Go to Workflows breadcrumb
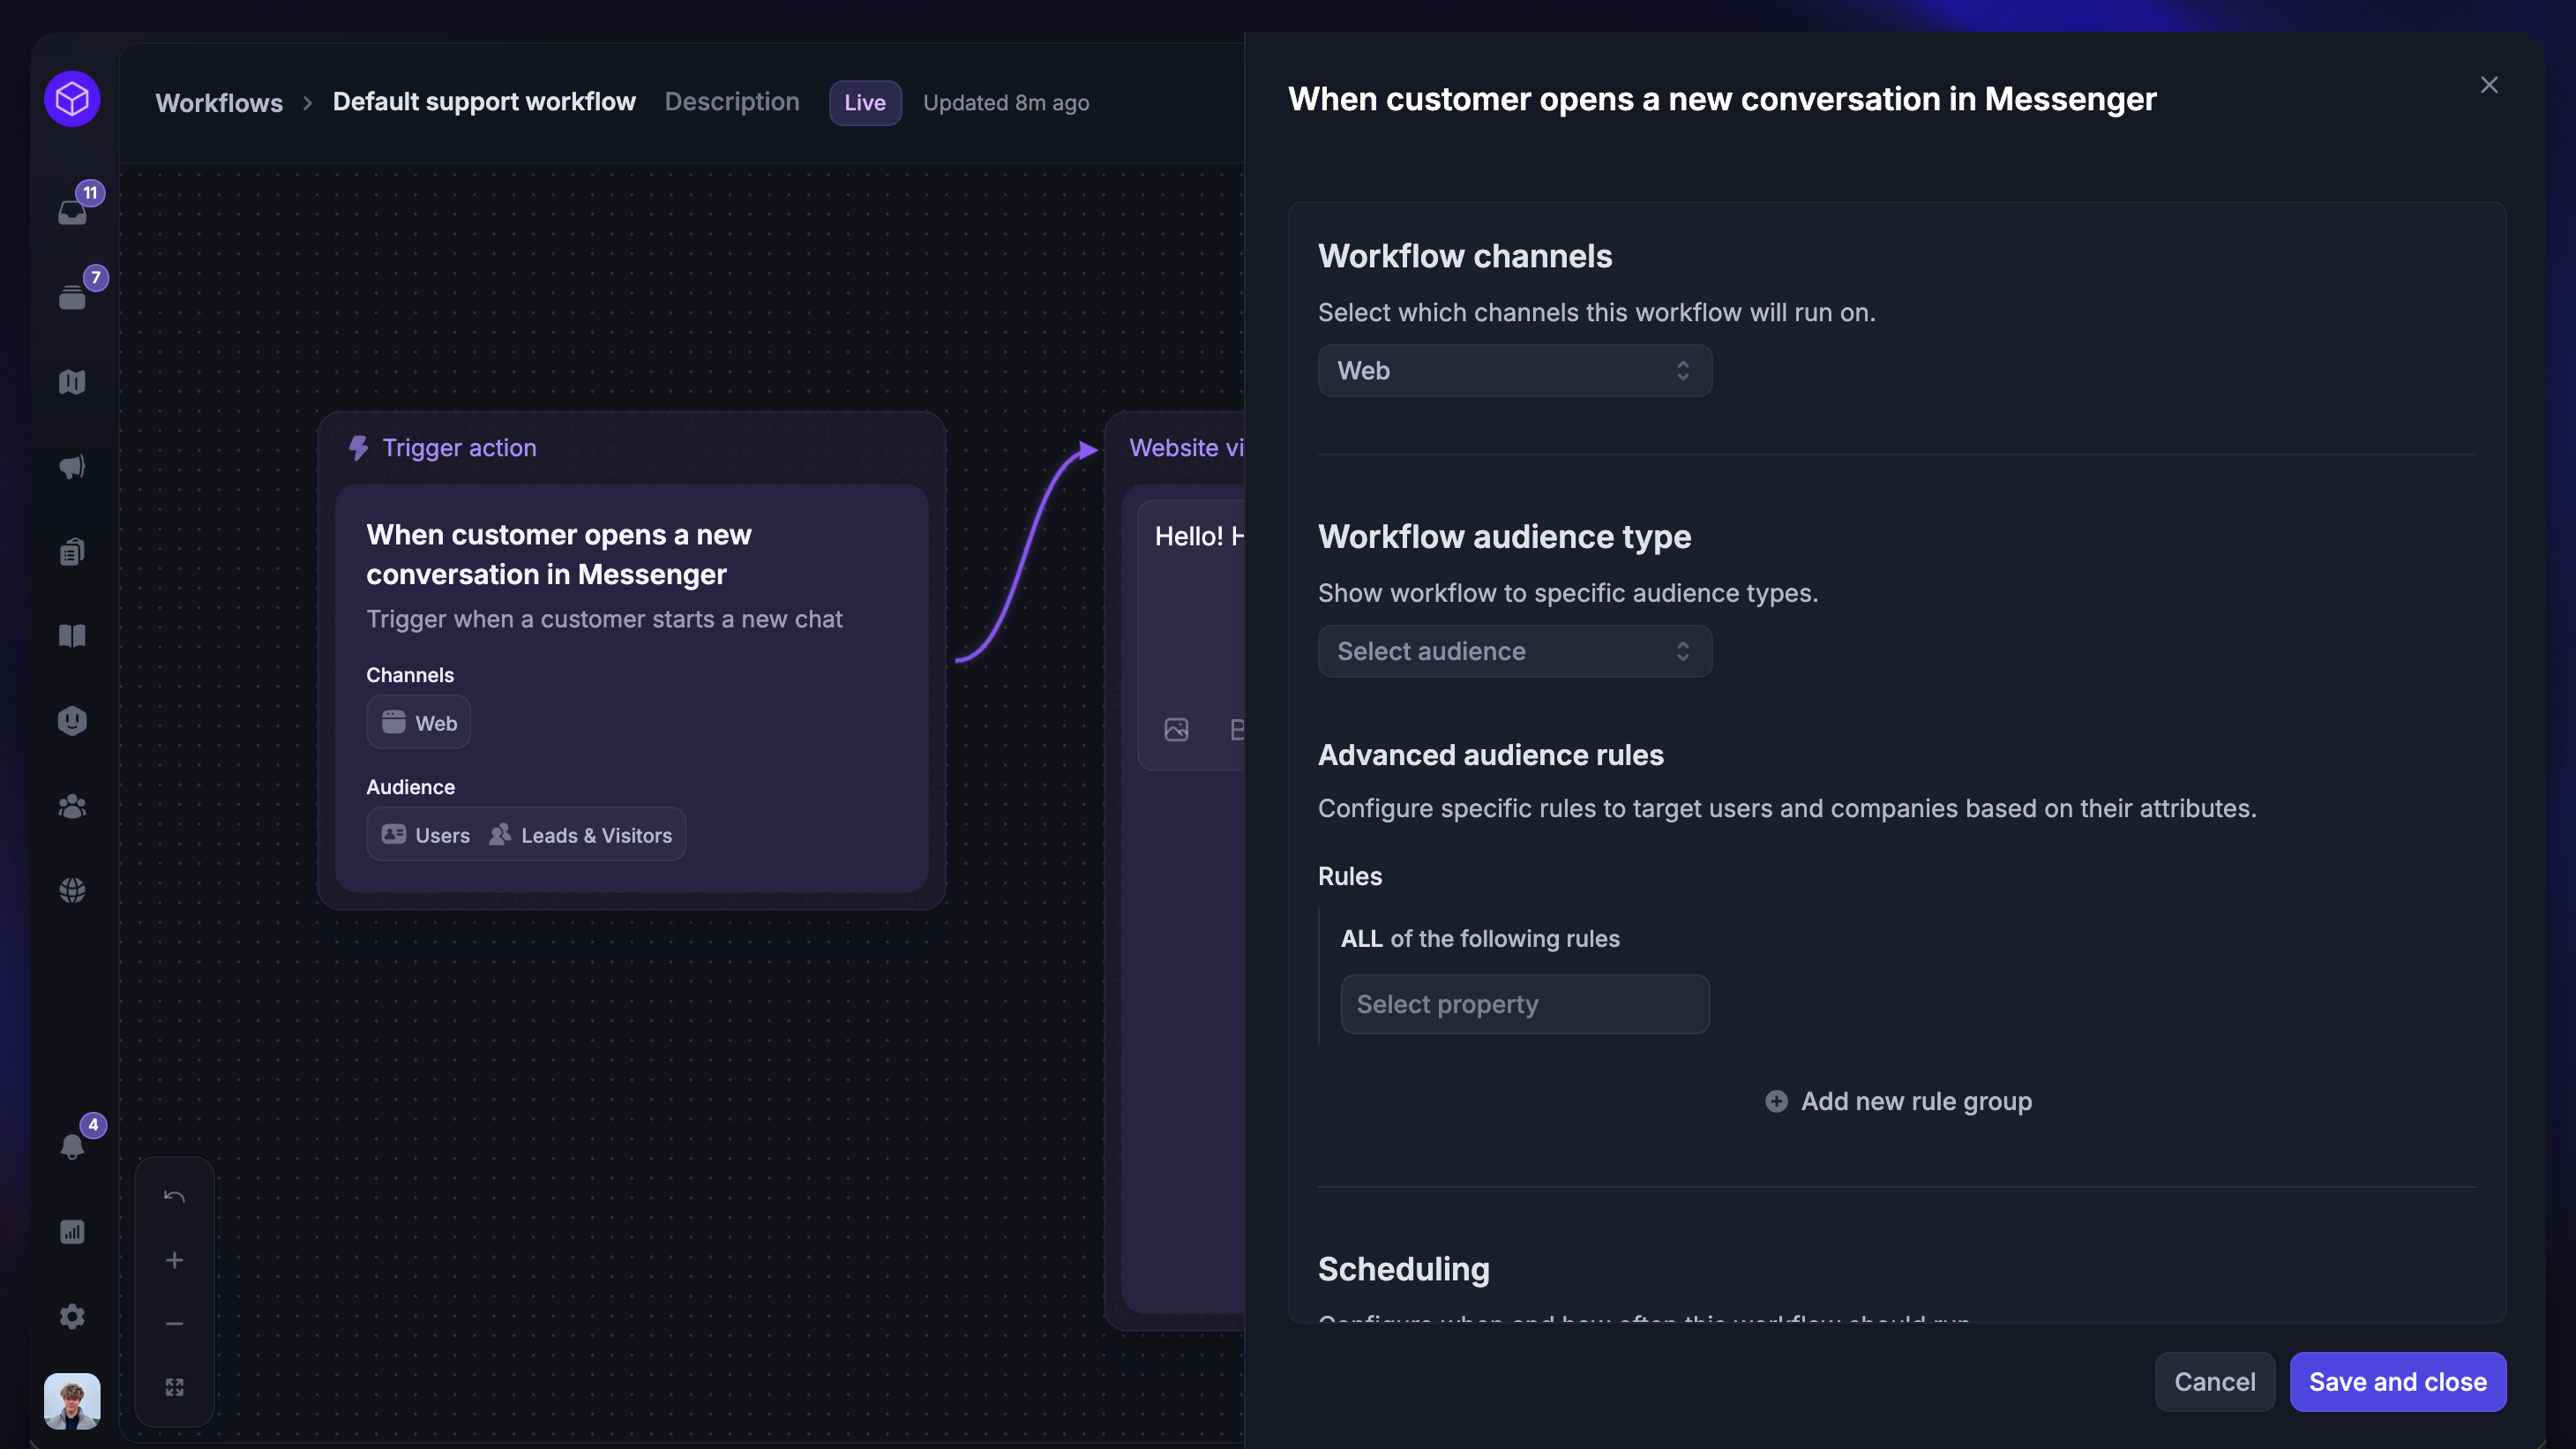 point(219,102)
